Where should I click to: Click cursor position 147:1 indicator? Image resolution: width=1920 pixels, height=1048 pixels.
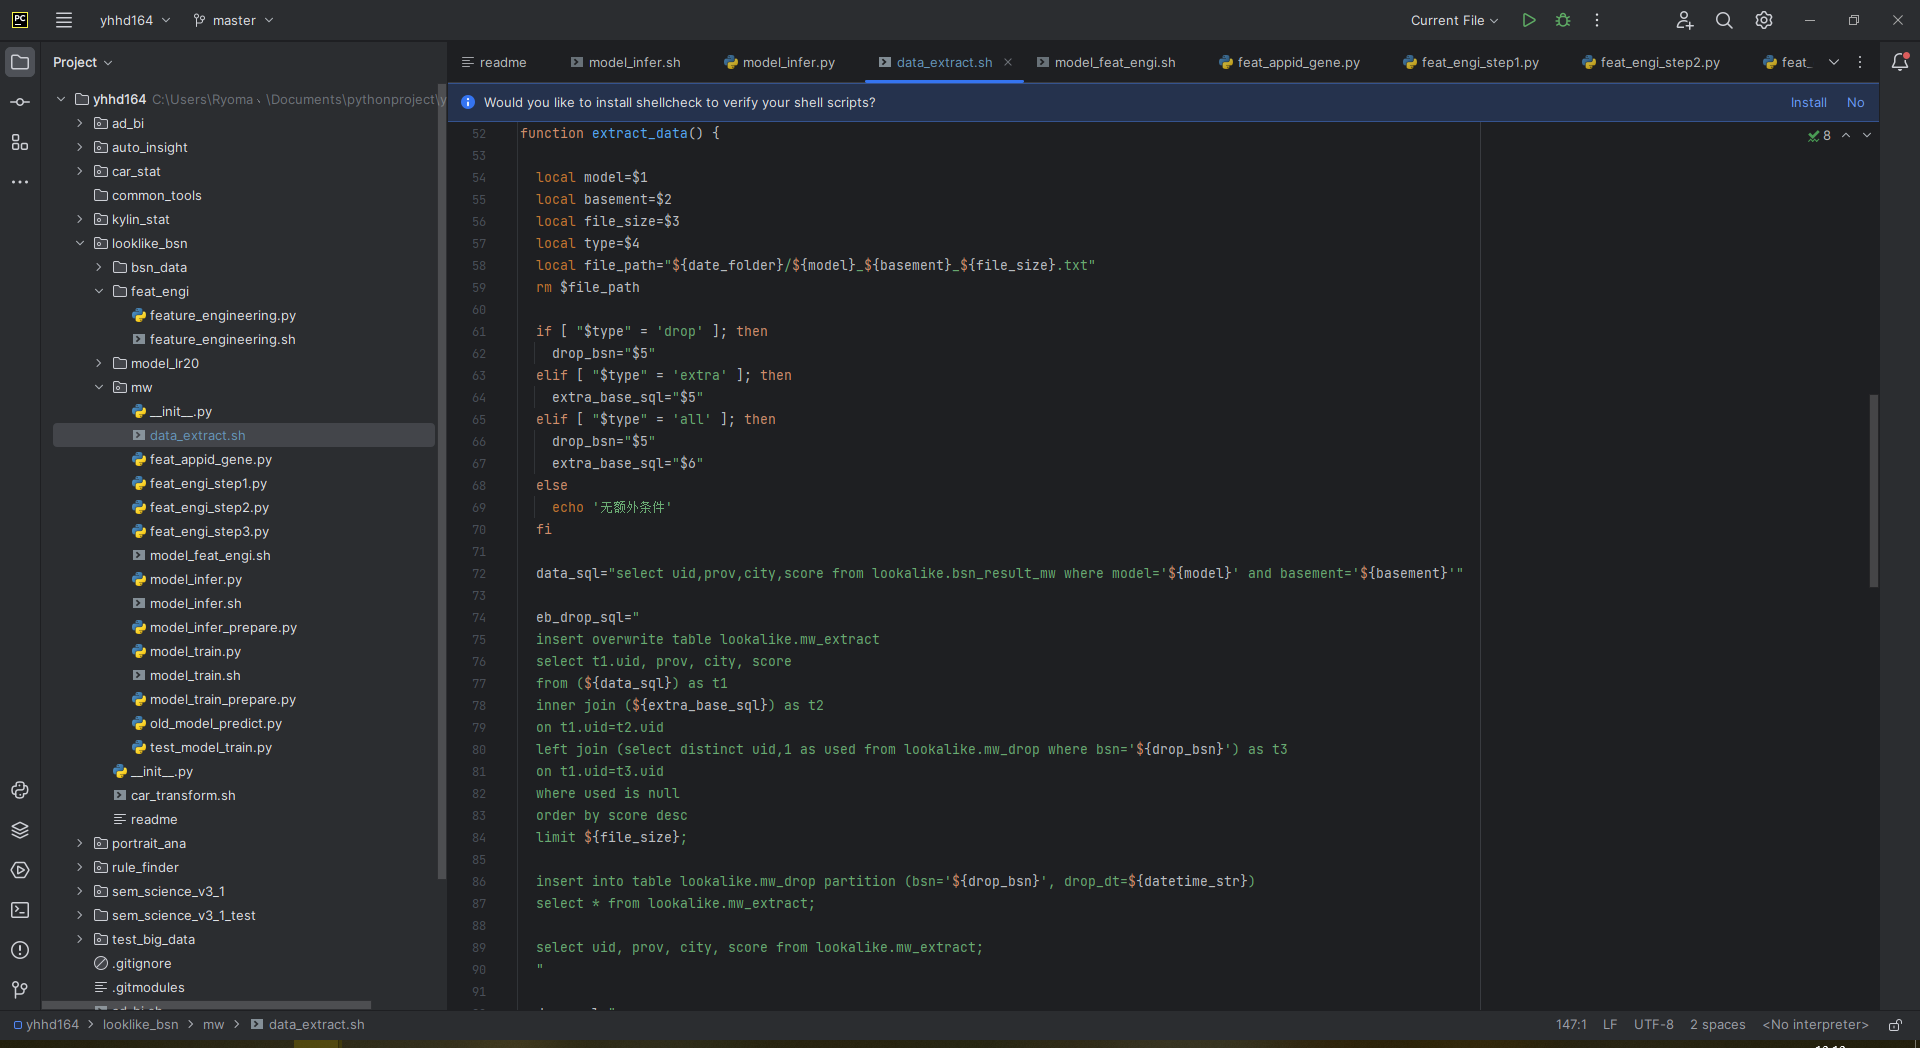[1571, 1025]
